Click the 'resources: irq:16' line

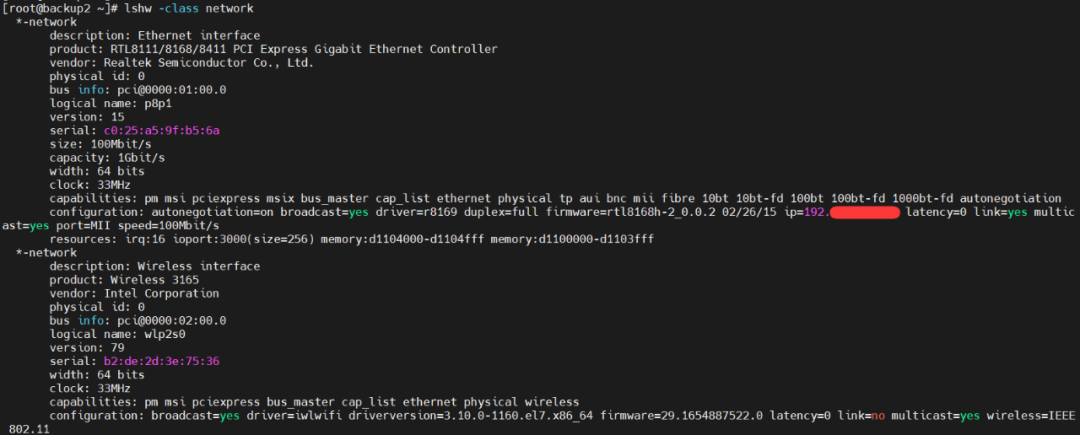point(351,239)
